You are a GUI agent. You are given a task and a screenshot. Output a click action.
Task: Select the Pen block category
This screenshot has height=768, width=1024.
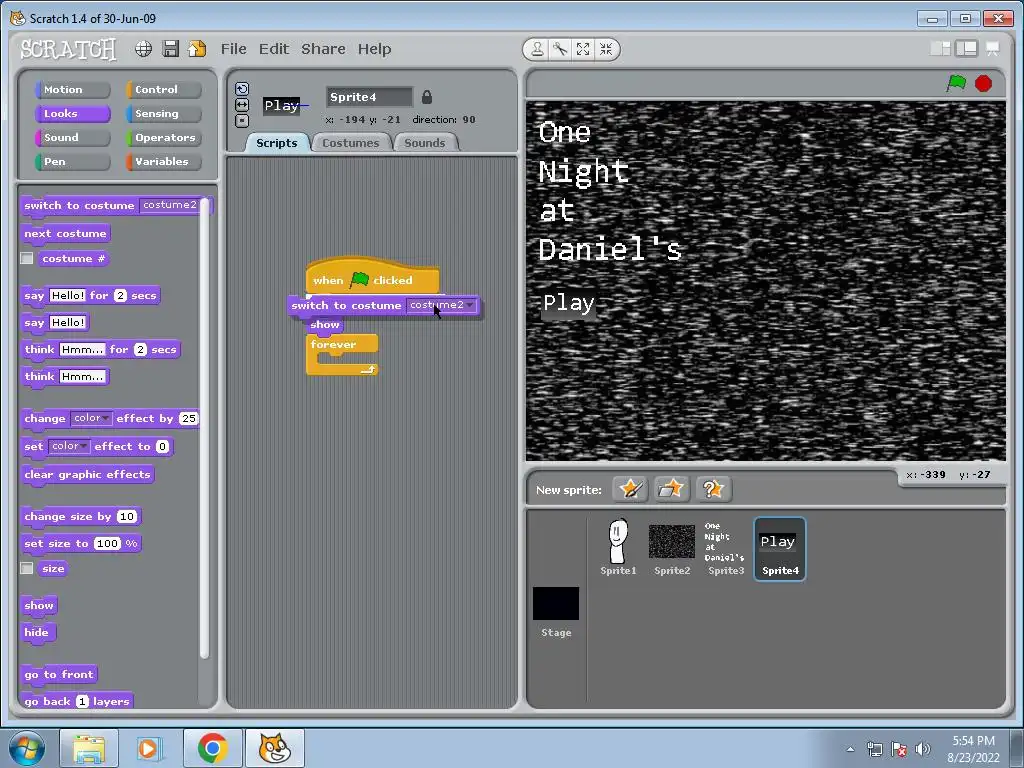(72, 162)
